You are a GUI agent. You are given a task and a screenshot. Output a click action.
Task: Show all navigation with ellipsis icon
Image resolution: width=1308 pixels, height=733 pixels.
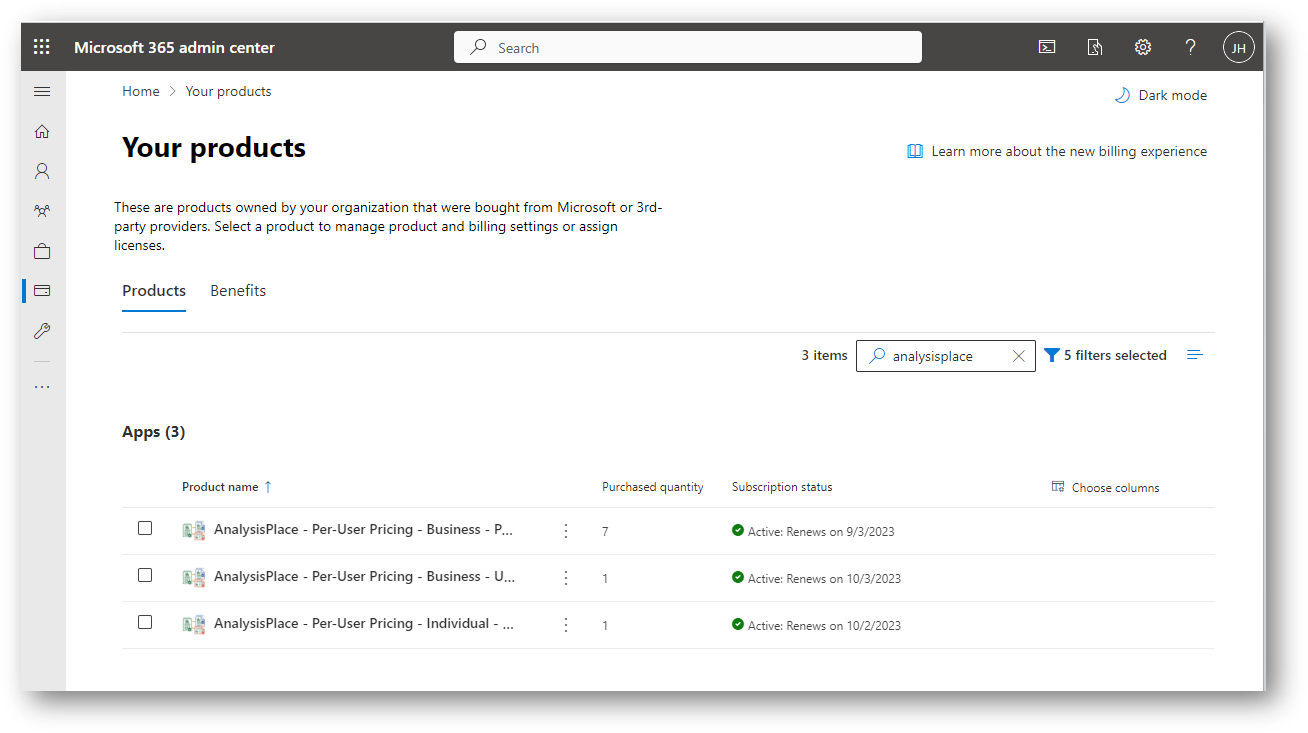(42, 387)
